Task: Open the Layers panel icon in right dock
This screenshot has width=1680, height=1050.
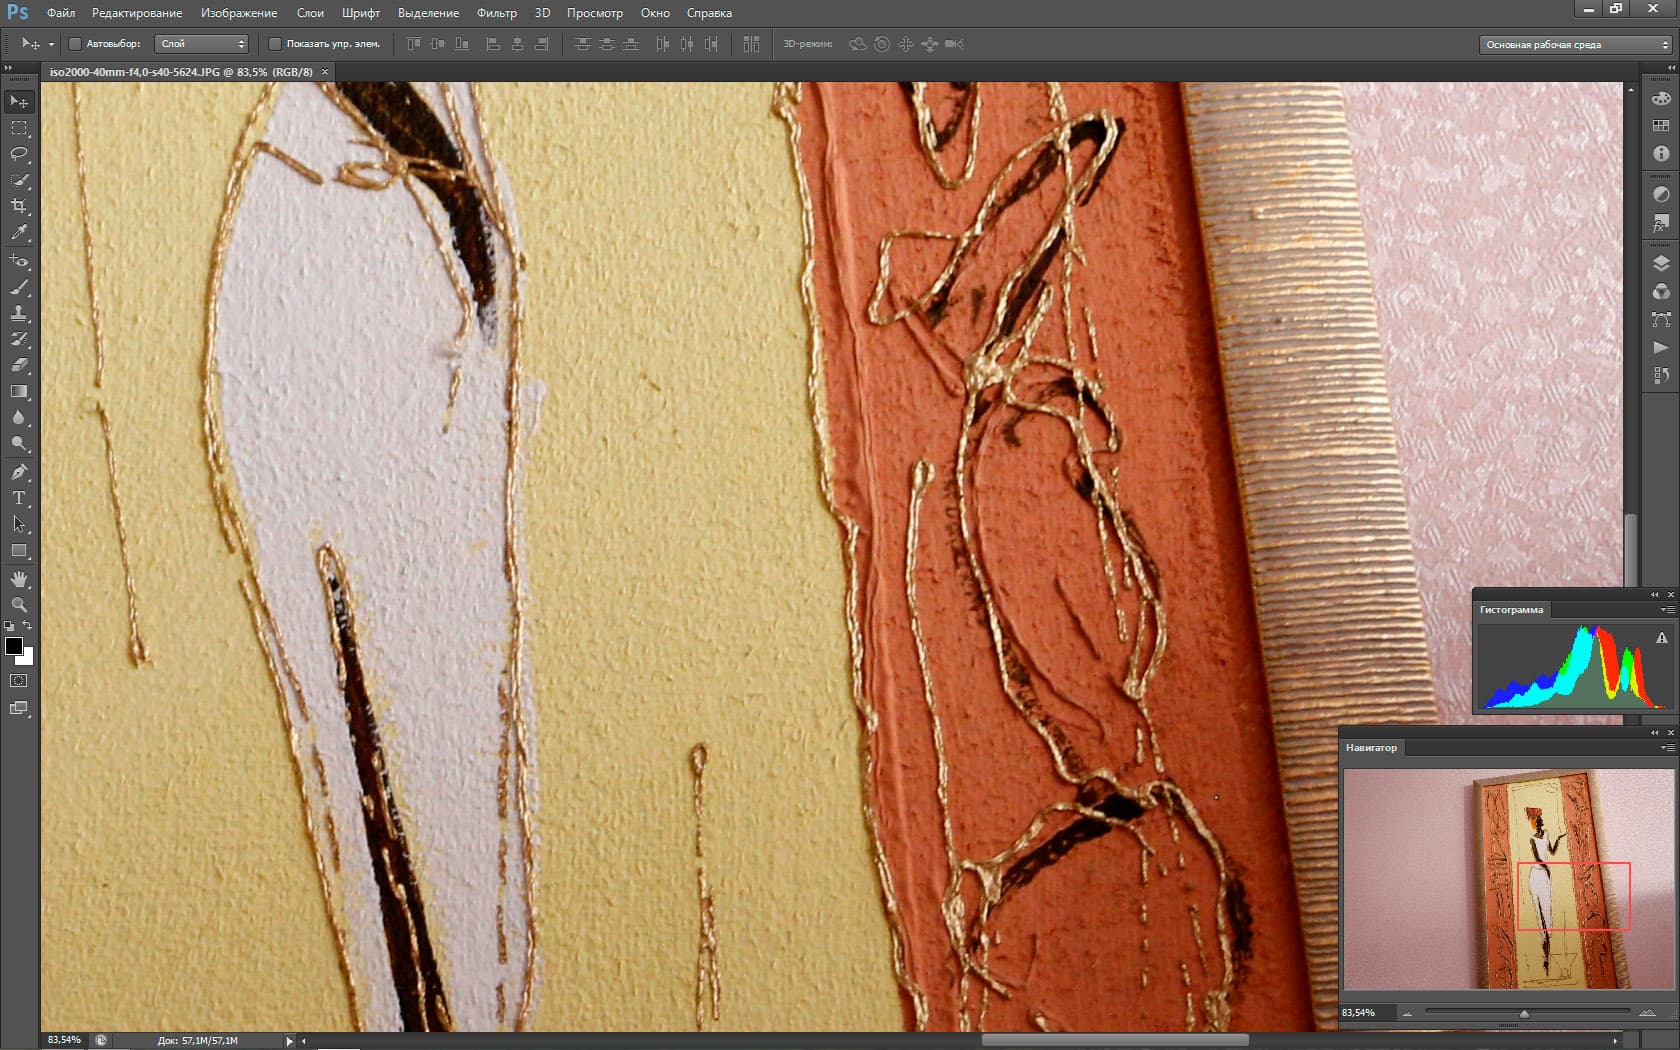Action: [x=1661, y=263]
